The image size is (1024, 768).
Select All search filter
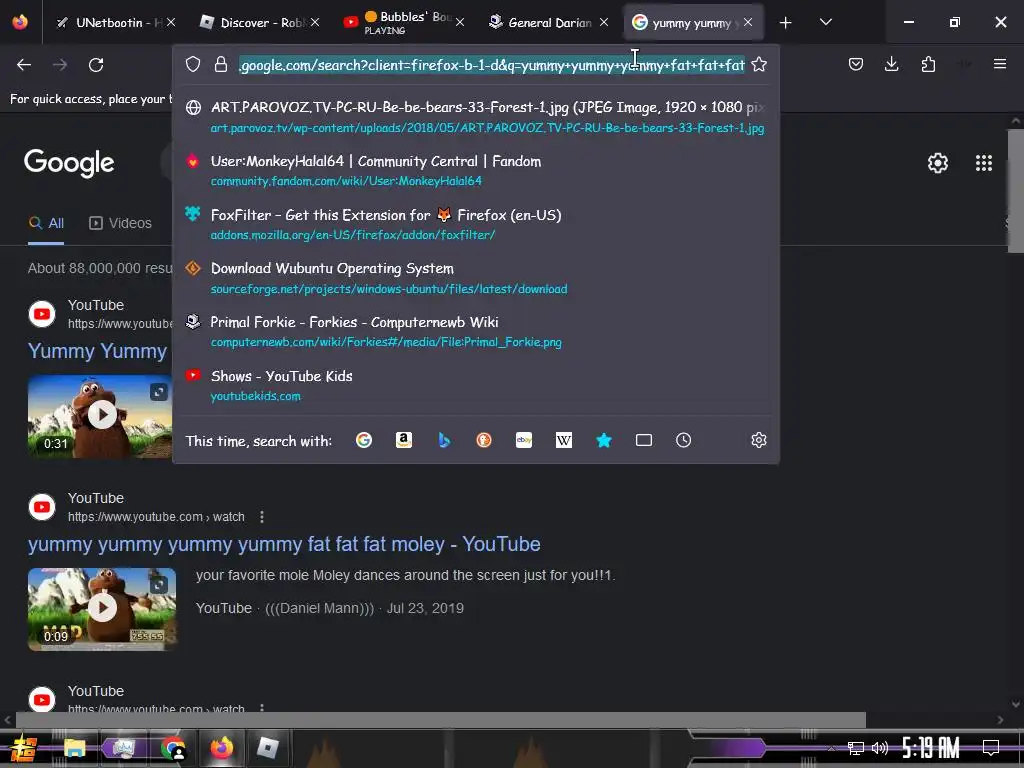(x=46, y=223)
